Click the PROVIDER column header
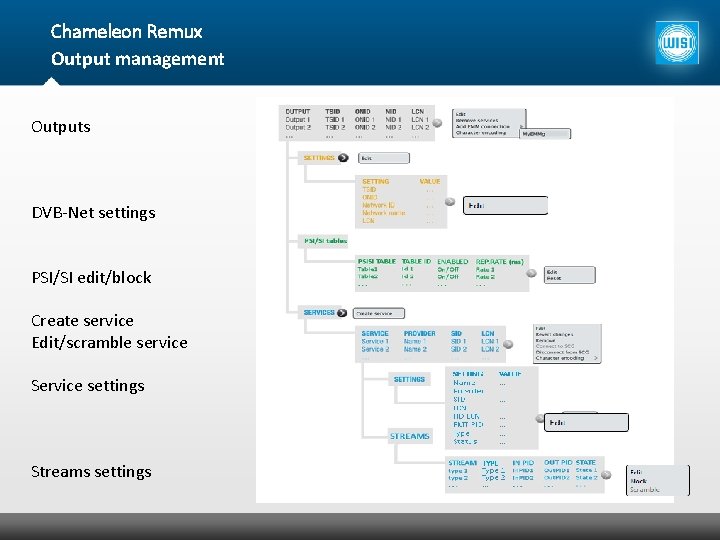This screenshot has width=720, height=540. coord(420,333)
